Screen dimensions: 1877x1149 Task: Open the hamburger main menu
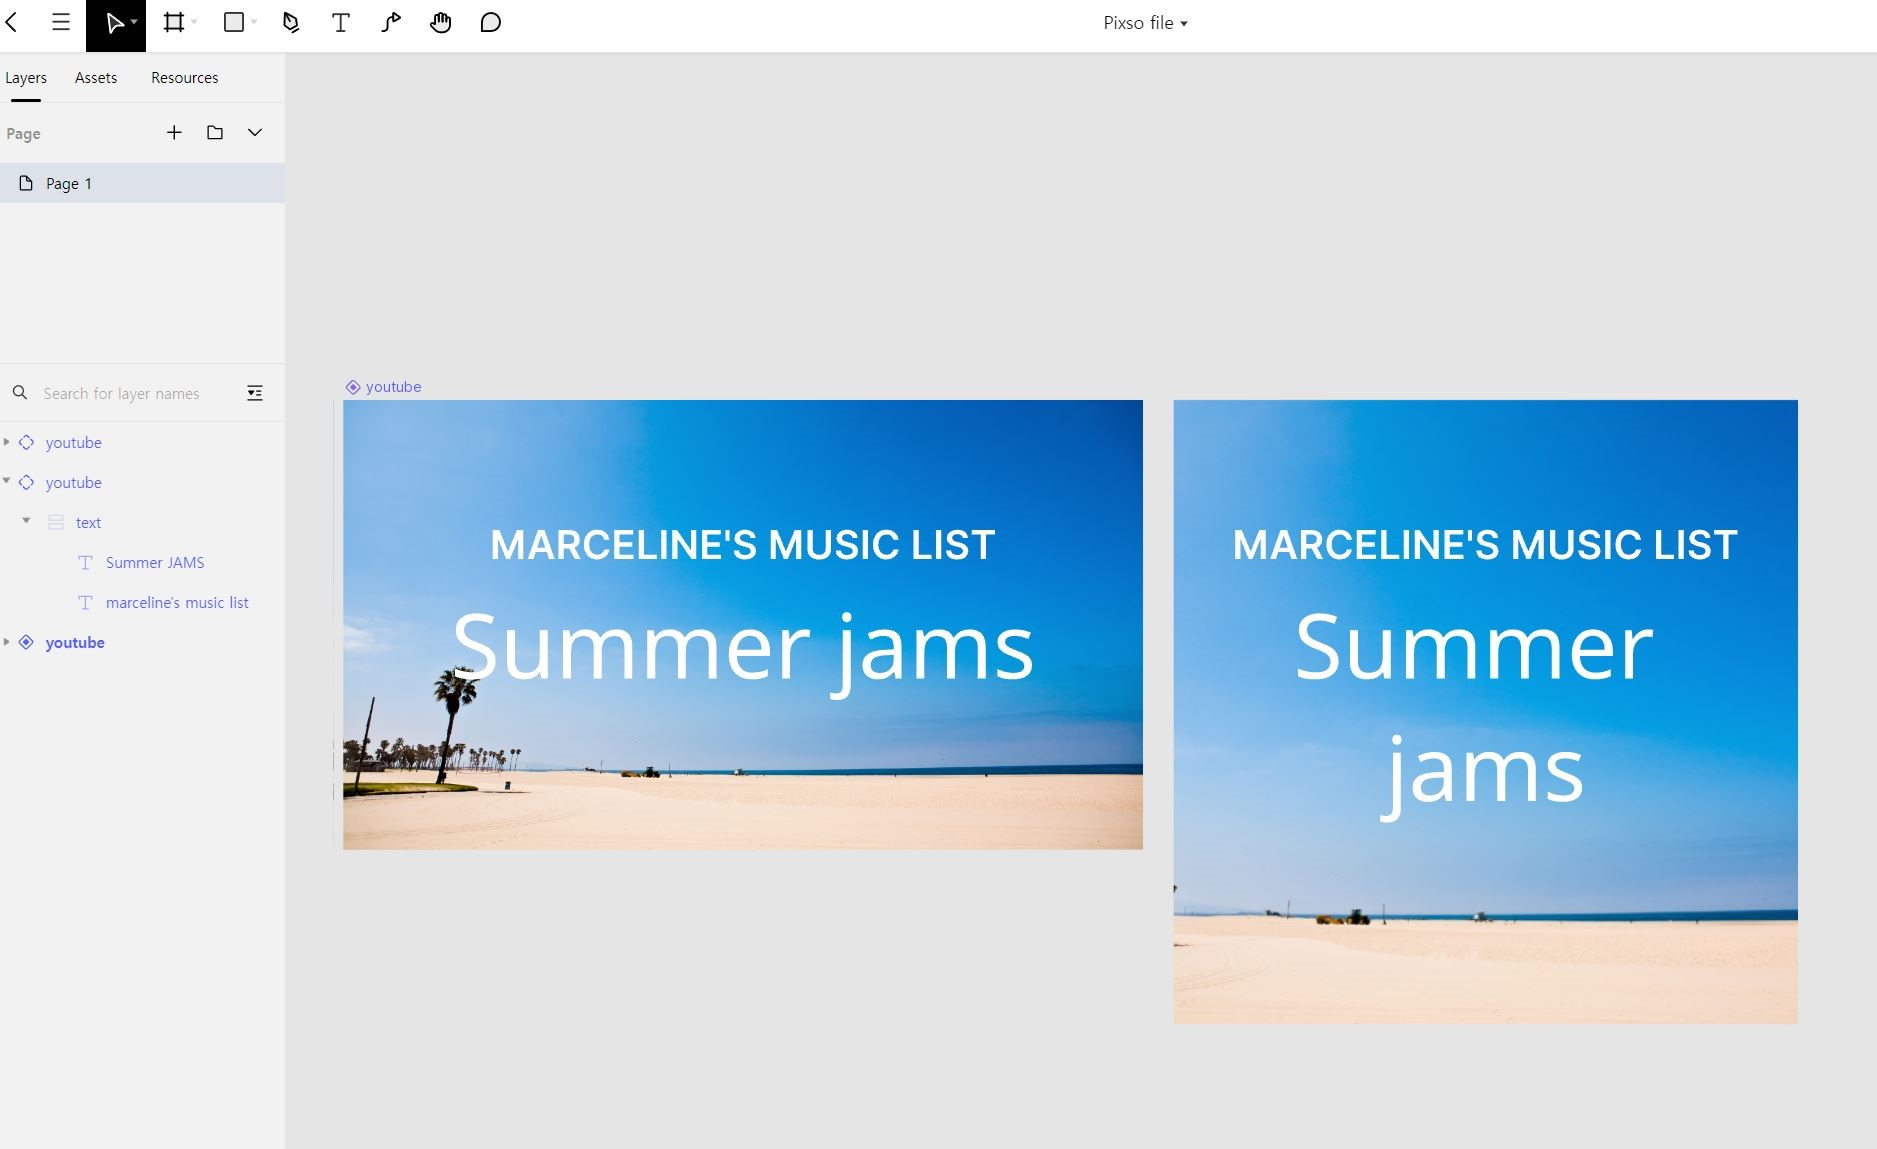pos(61,23)
